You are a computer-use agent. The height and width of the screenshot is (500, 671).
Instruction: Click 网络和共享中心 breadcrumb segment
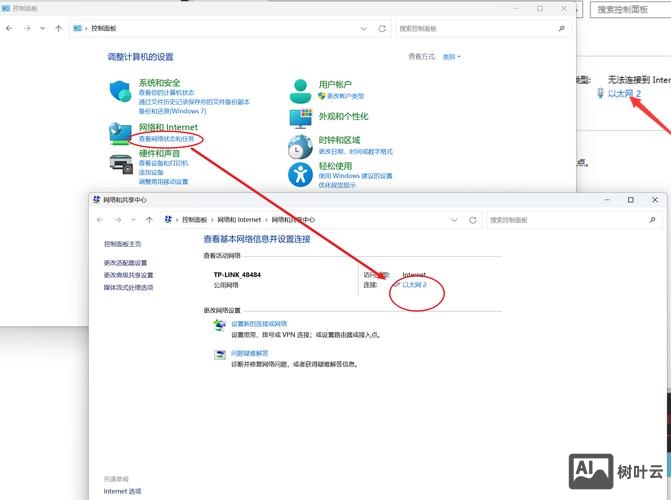pos(293,220)
